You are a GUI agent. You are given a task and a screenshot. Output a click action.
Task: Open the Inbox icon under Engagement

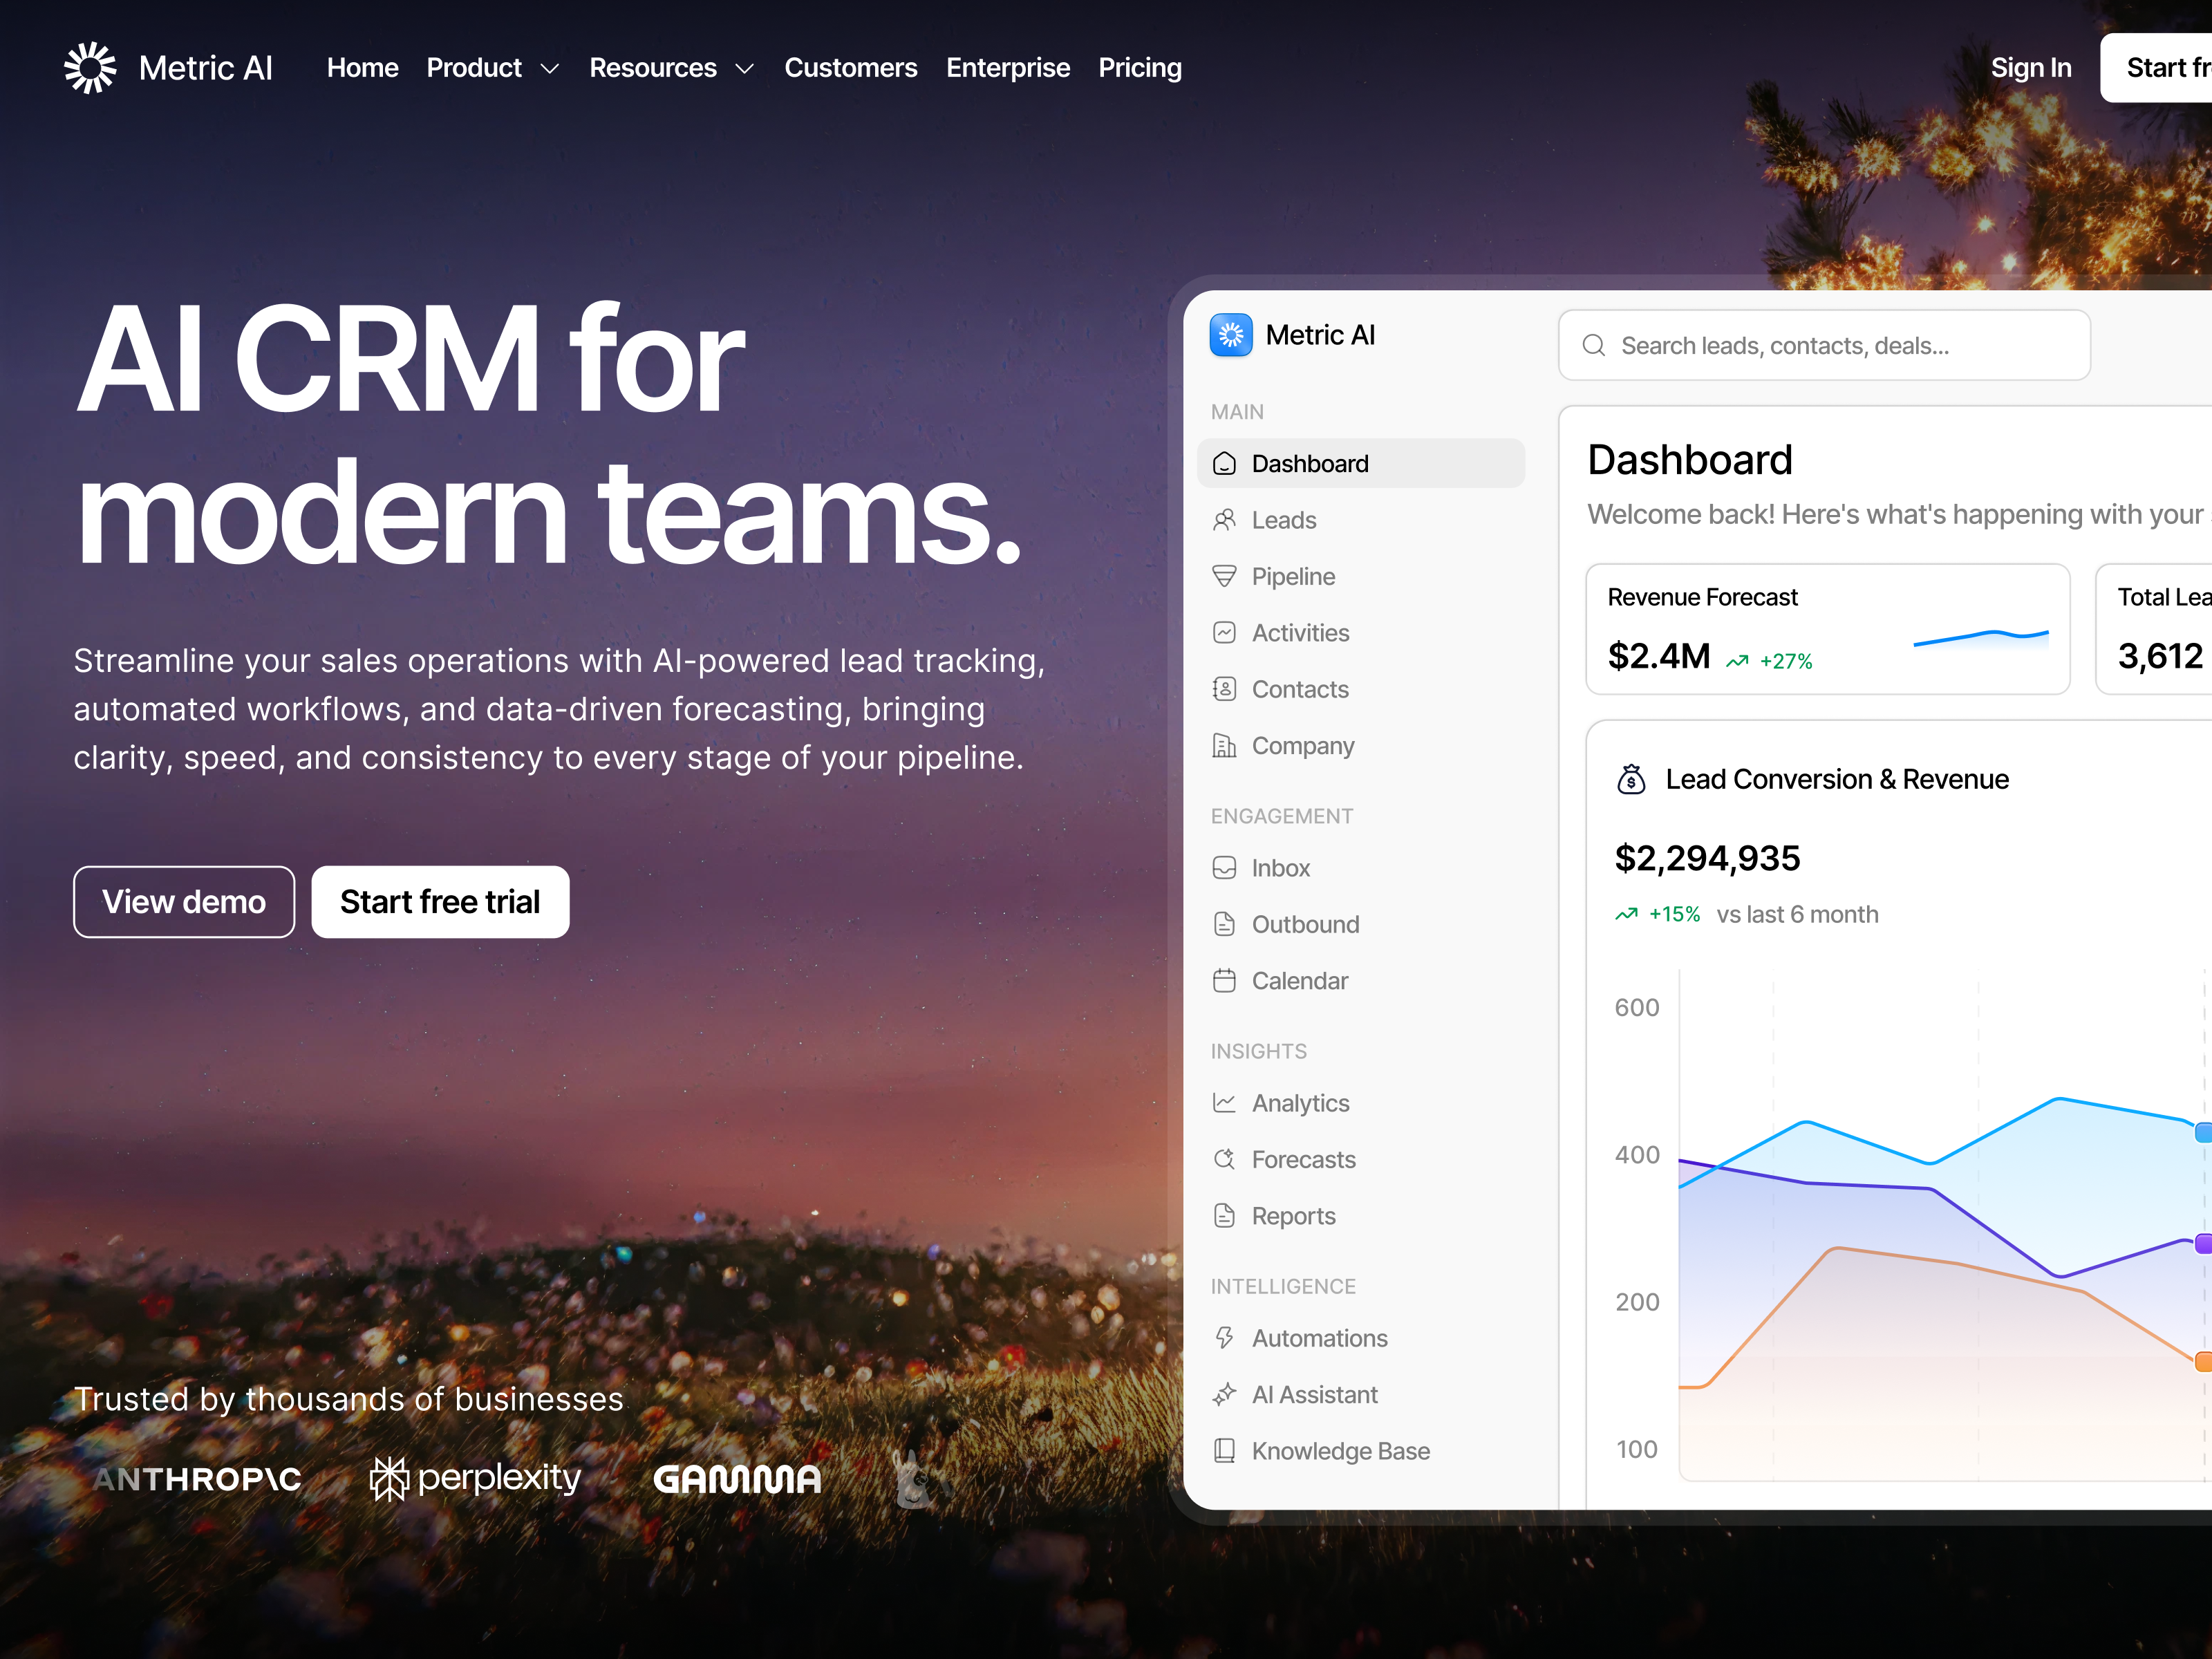tap(1225, 868)
